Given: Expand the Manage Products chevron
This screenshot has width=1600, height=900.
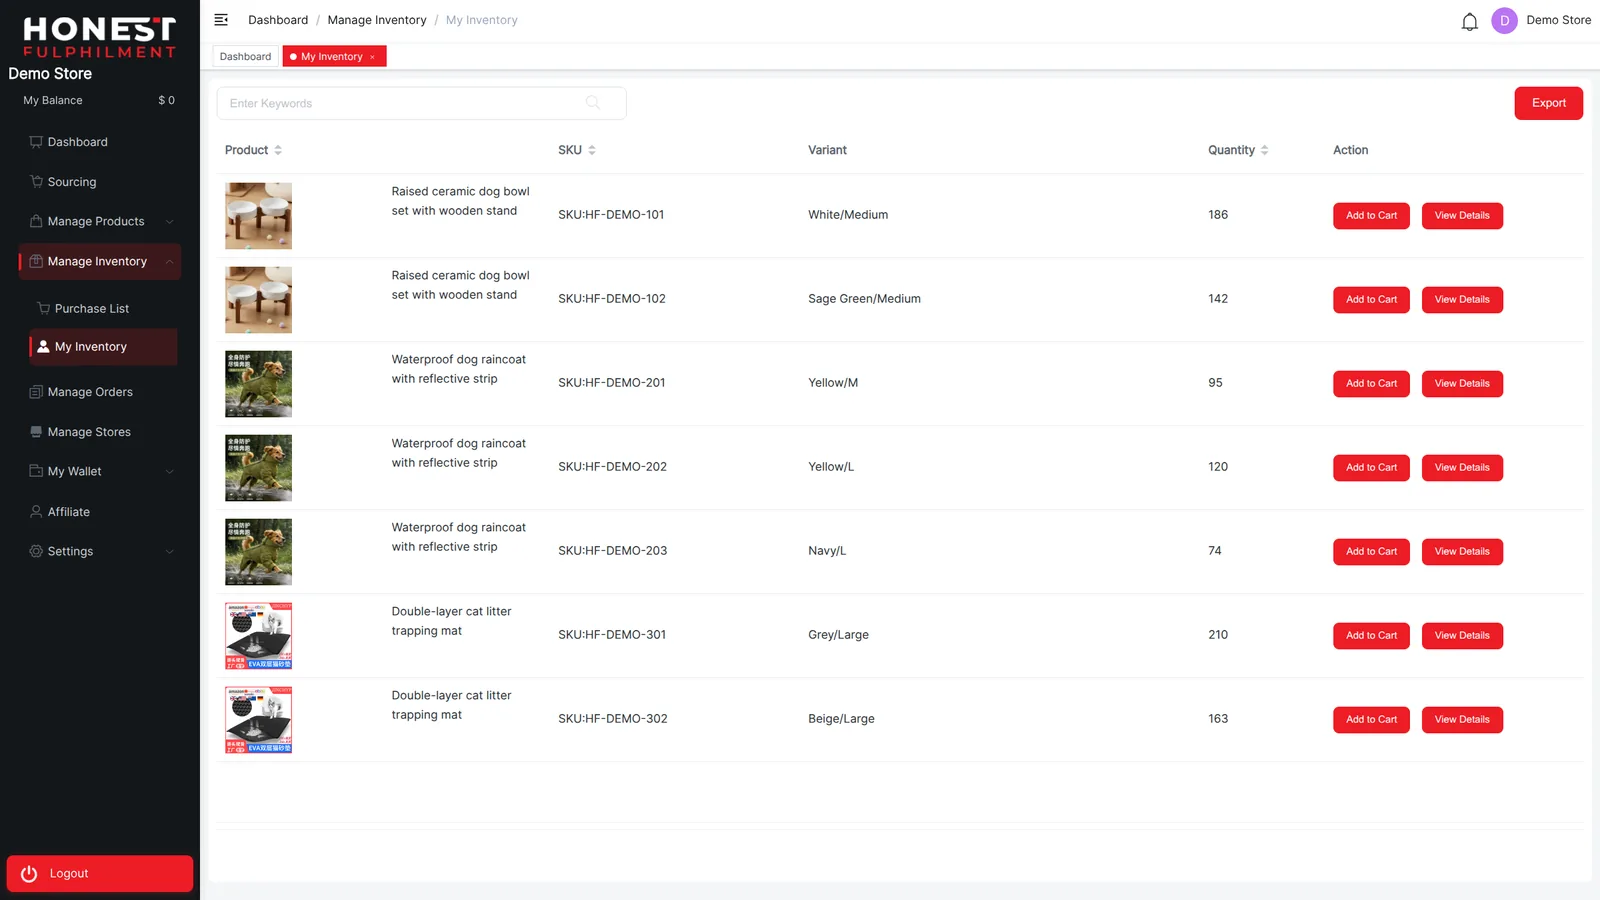Looking at the screenshot, I should click(169, 222).
